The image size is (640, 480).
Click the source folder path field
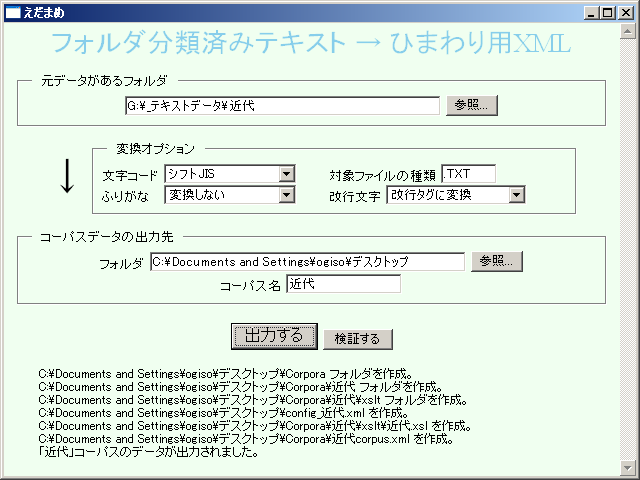(282, 105)
